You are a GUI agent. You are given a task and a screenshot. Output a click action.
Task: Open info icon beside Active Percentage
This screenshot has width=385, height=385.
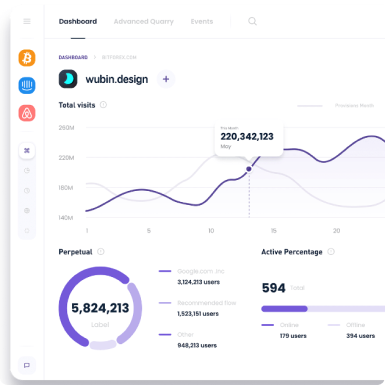[331, 252]
